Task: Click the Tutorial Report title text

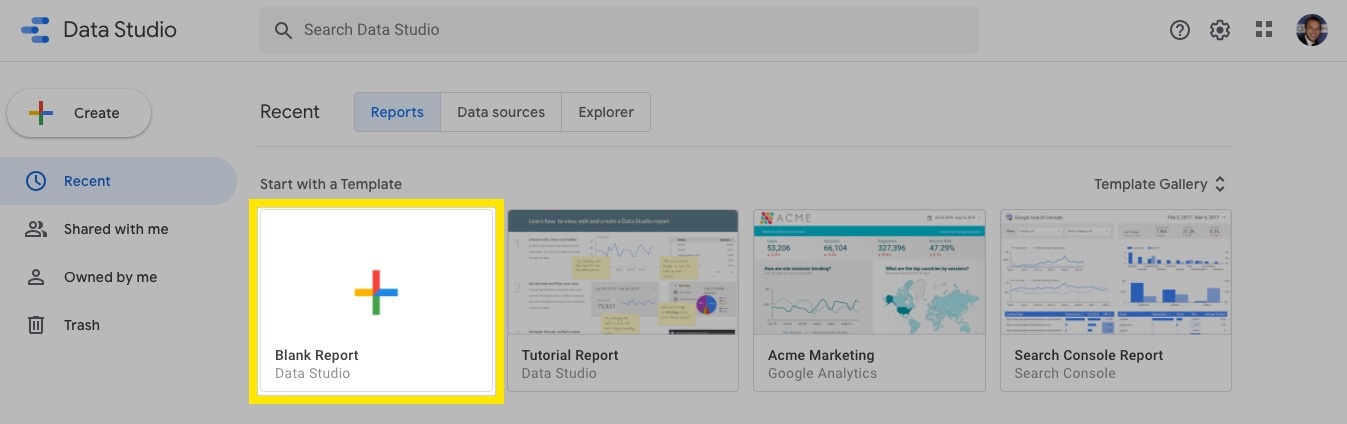Action: tap(570, 355)
